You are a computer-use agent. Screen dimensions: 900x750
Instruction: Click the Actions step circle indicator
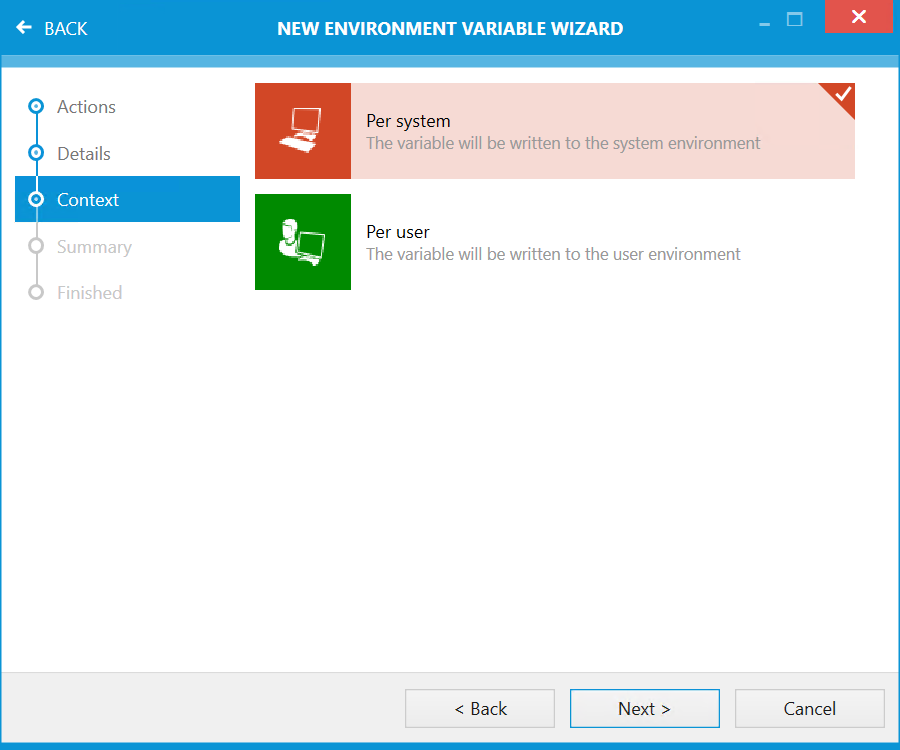[36, 107]
